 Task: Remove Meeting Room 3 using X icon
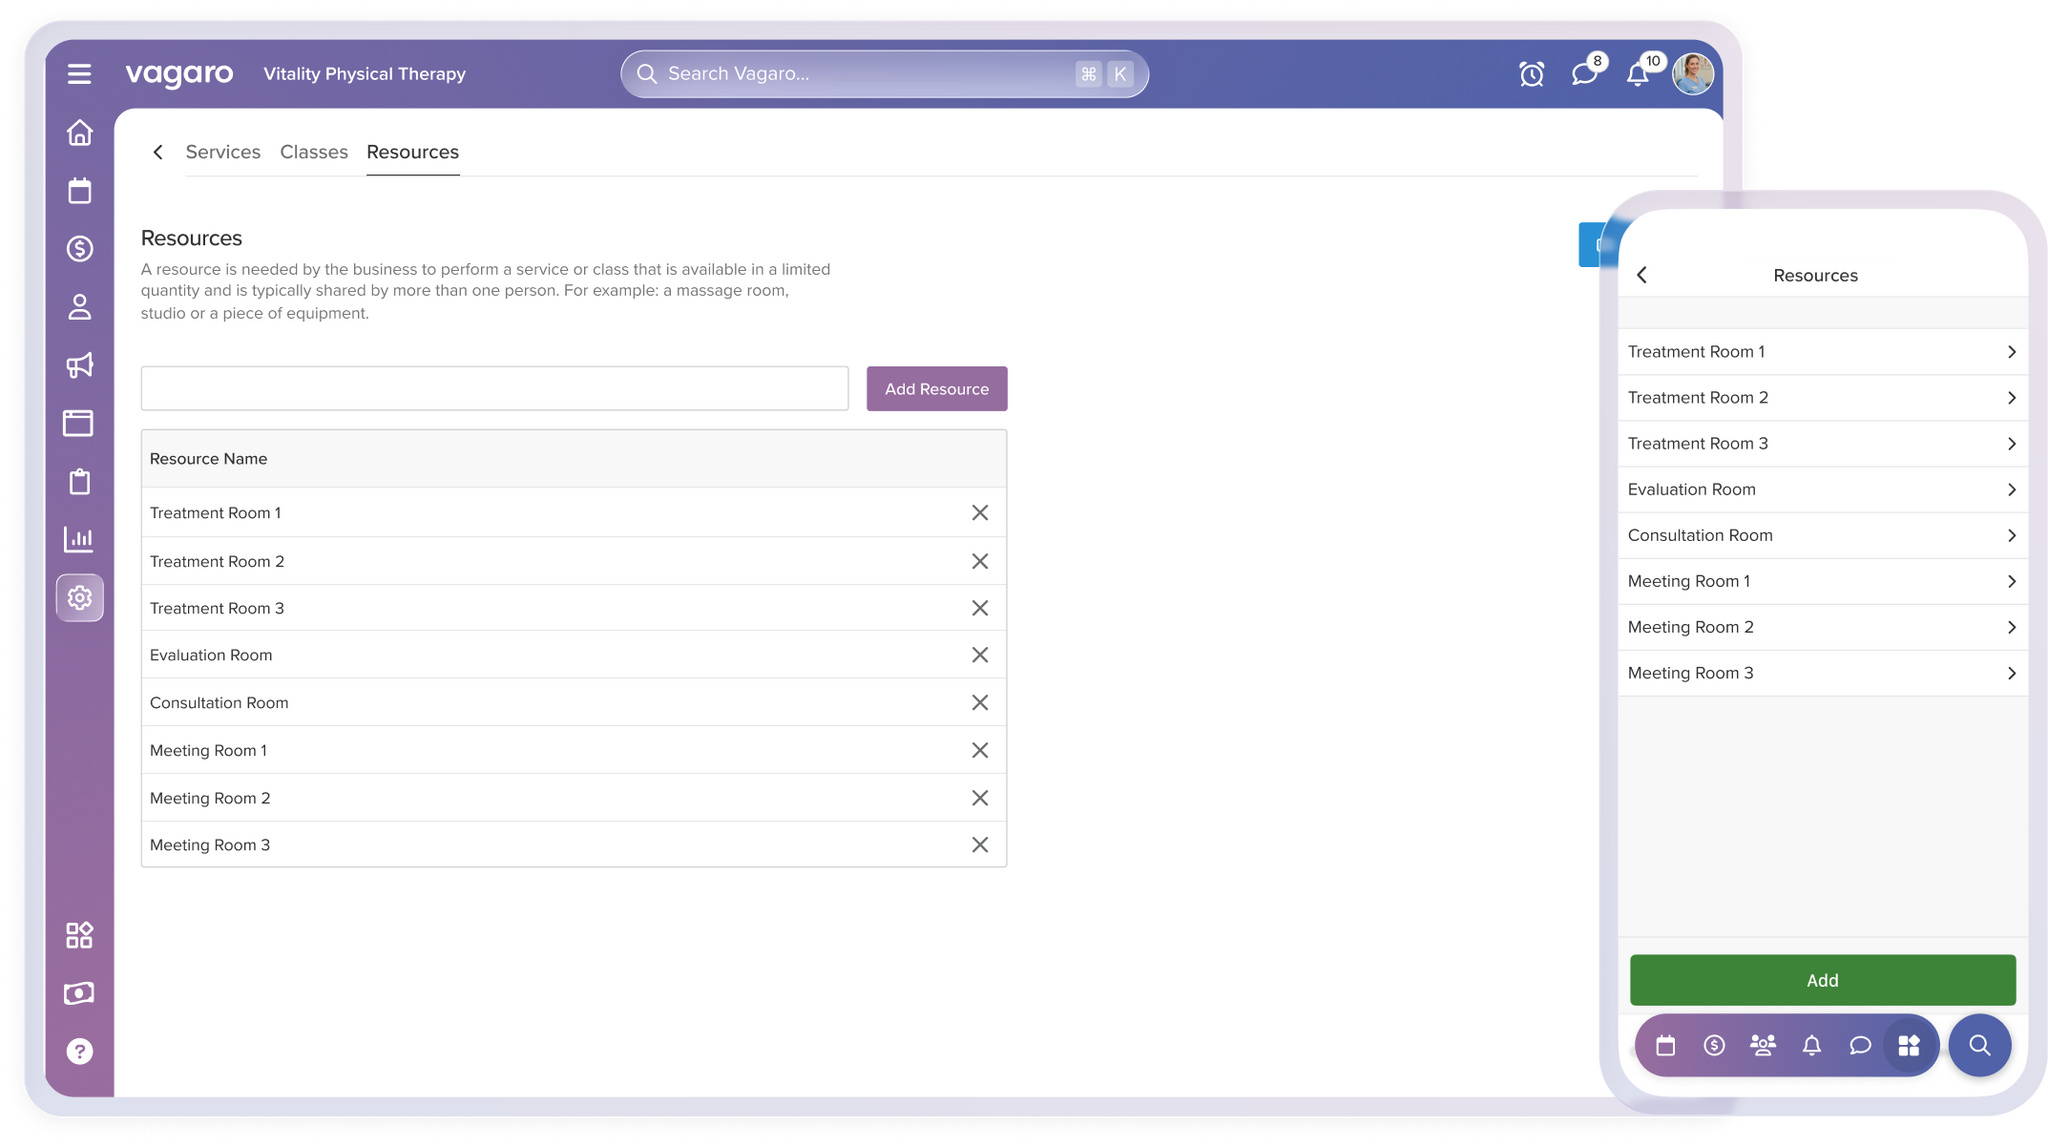tap(980, 845)
